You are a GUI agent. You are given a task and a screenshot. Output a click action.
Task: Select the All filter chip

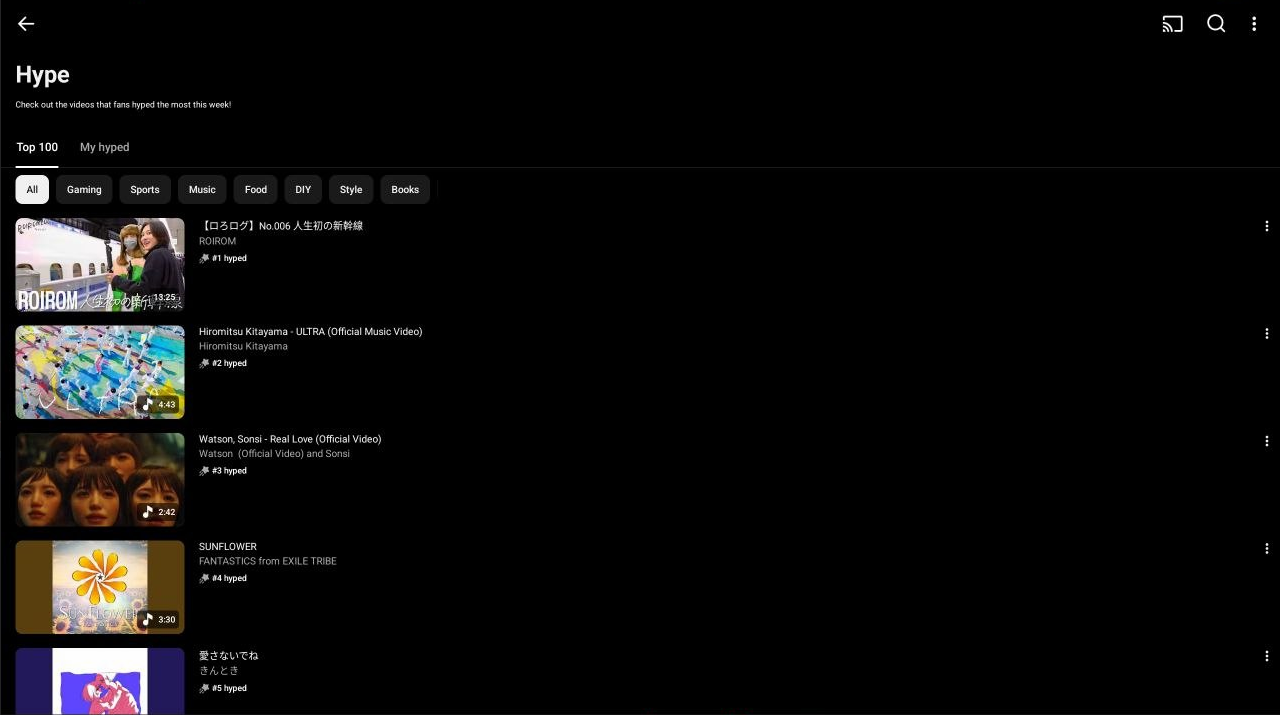tap(32, 190)
